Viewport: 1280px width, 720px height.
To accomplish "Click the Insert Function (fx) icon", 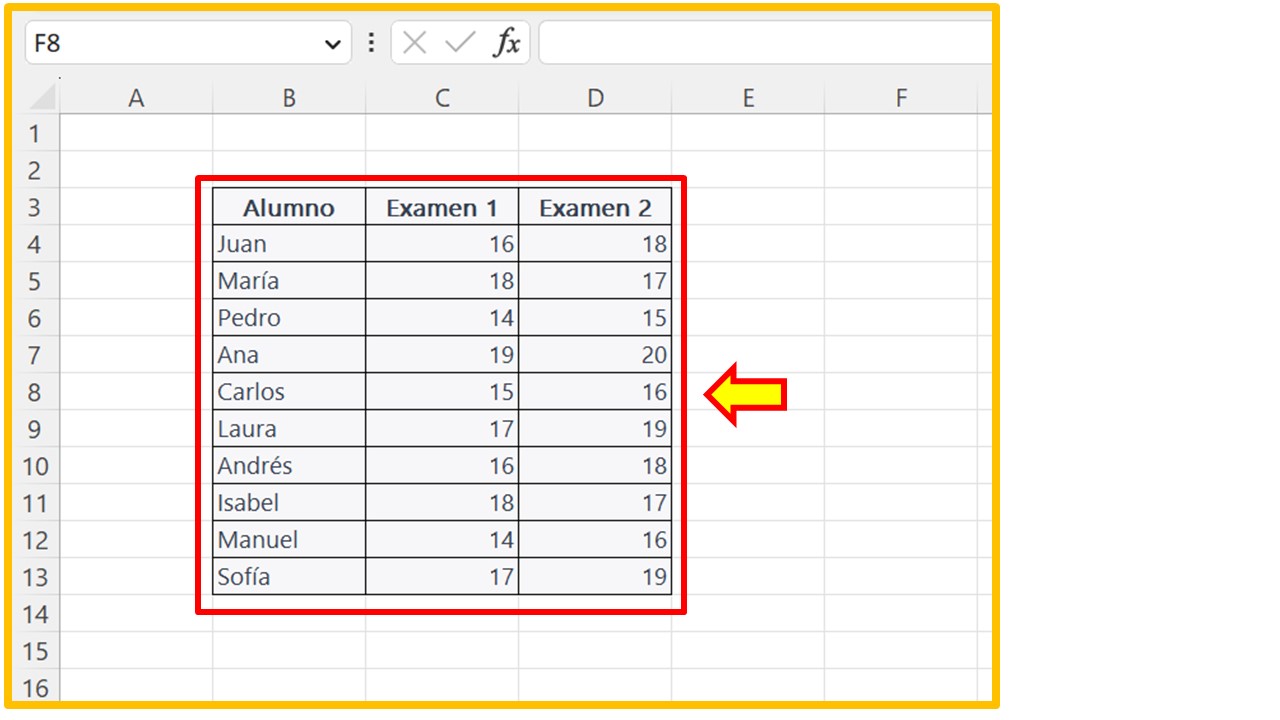I will click(508, 42).
